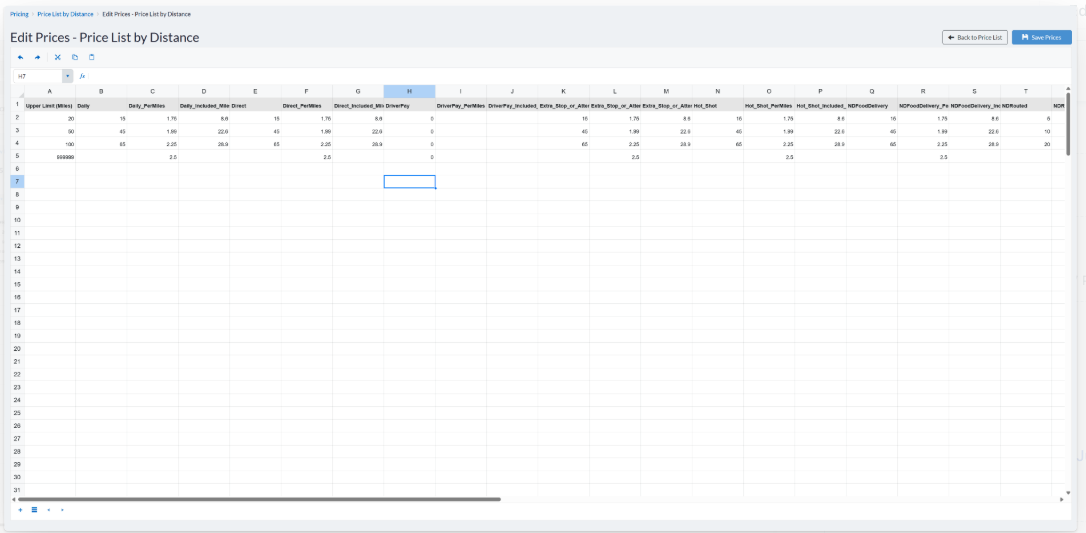Click the horizontal scrollbar left arrow
The height and width of the screenshot is (533, 1086).
click(x=15, y=498)
